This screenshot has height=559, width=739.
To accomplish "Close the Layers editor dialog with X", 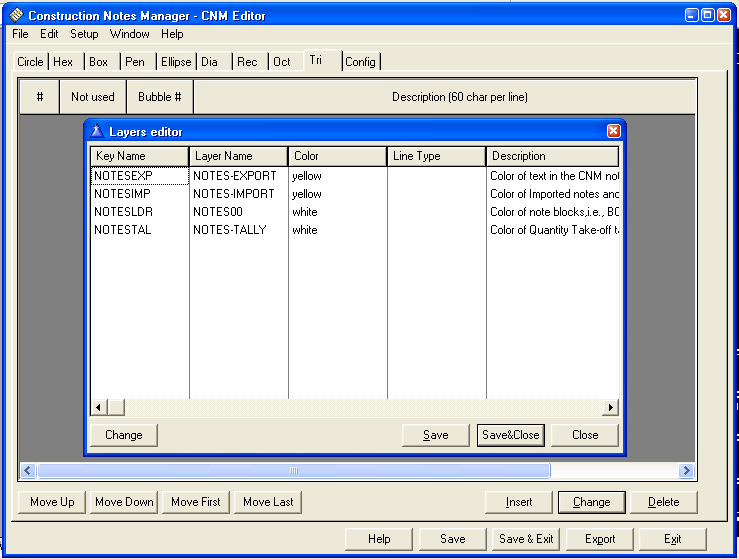I will 614,132.
